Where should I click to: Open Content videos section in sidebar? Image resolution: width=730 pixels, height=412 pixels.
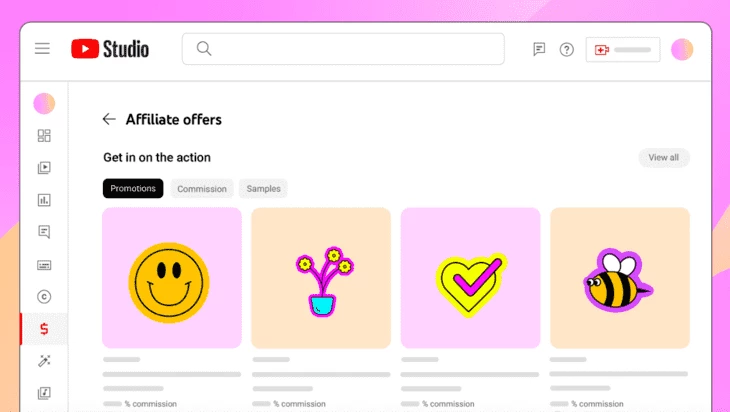(x=44, y=168)
